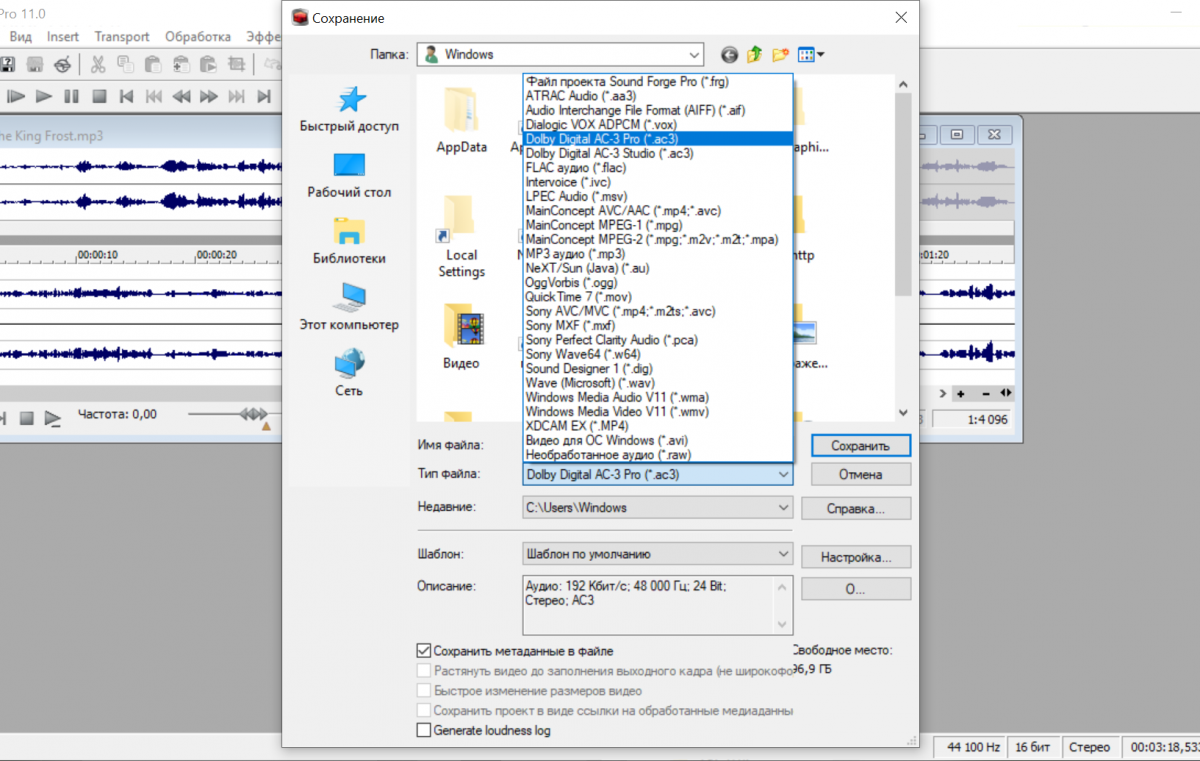This screenshot has width=1200, height=761.
Task: Open the Вид menu
Action: (20, 37)
